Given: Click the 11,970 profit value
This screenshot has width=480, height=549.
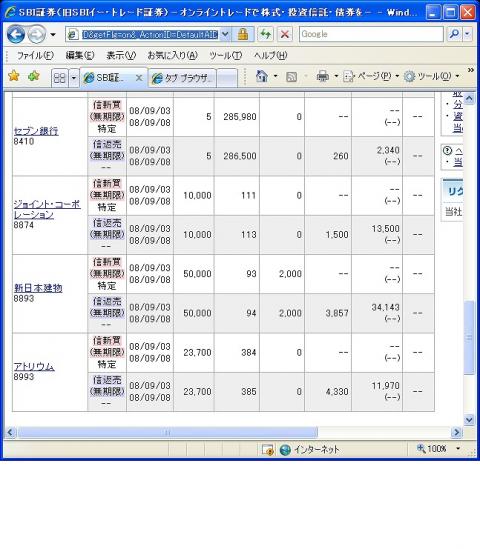Looking at the screenshot, I should coord(385,385).
